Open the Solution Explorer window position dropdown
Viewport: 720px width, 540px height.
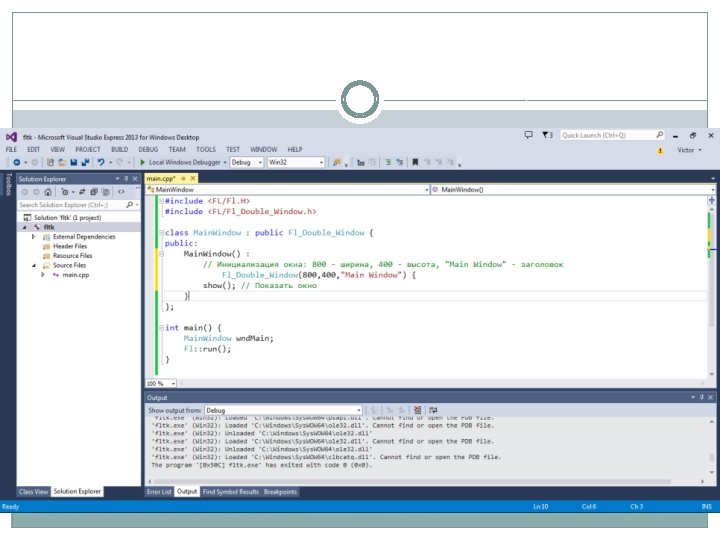point(118,179)
